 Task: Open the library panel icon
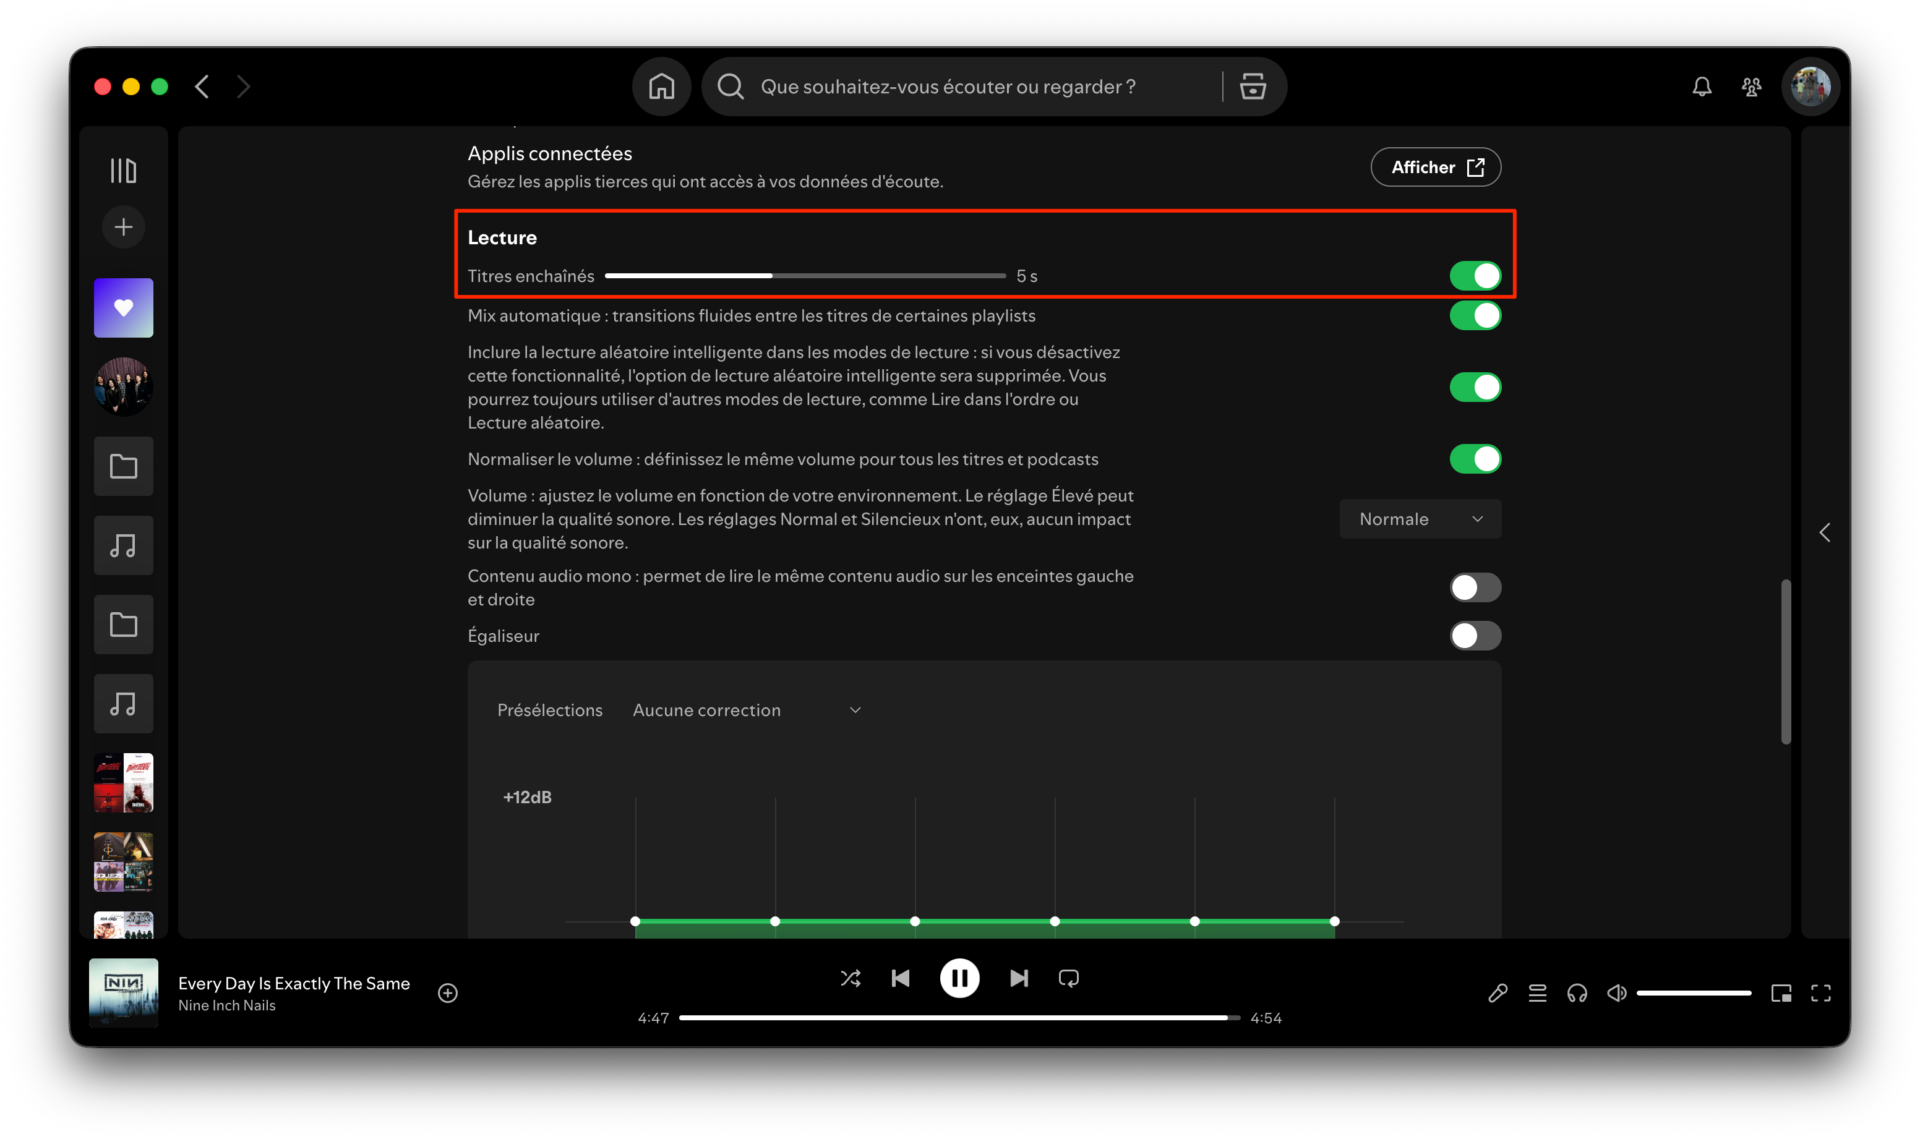tap(123, 171)
